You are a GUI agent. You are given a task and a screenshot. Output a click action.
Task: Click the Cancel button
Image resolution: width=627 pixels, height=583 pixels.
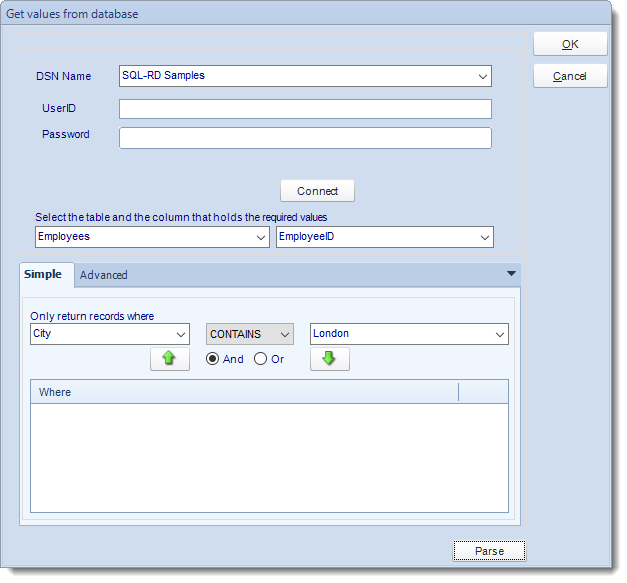[570, 76]
